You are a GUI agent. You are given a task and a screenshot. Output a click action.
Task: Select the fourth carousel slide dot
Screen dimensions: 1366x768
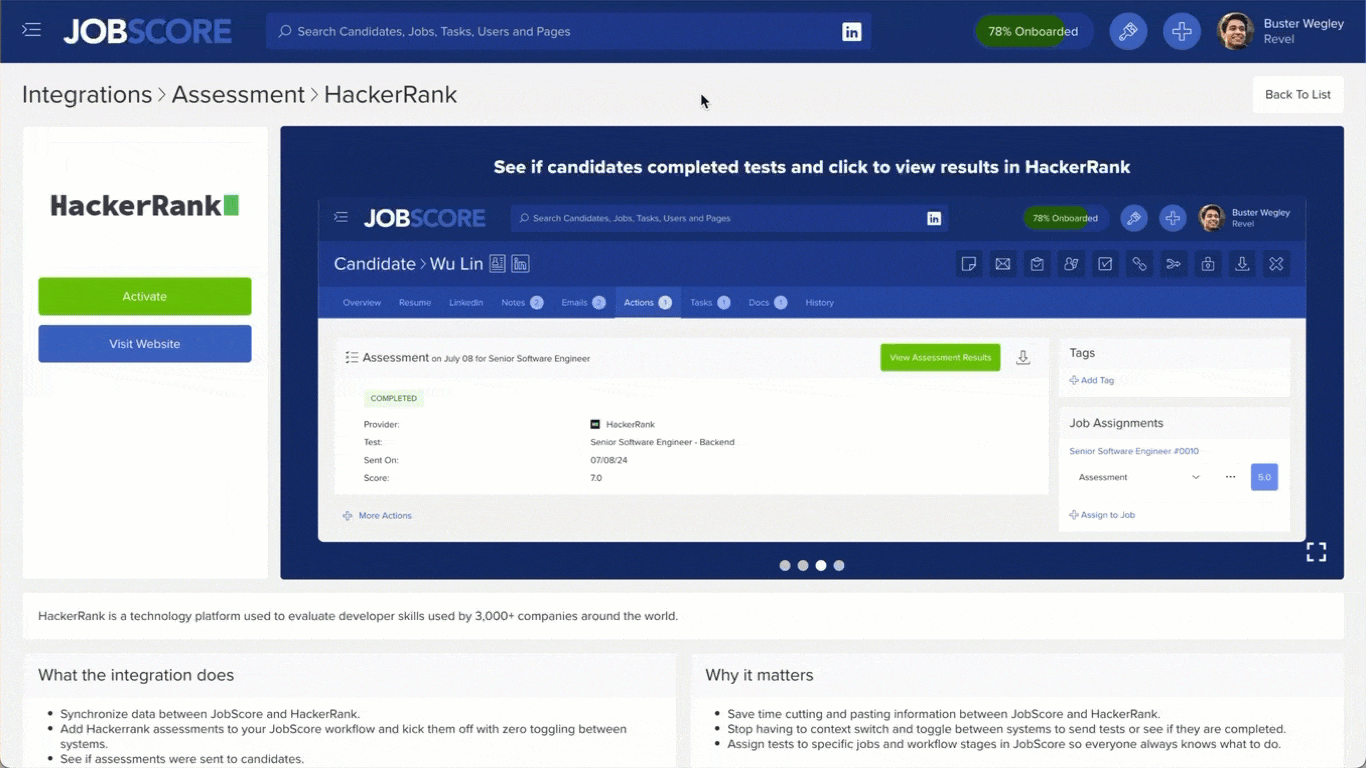coord(839,566)
